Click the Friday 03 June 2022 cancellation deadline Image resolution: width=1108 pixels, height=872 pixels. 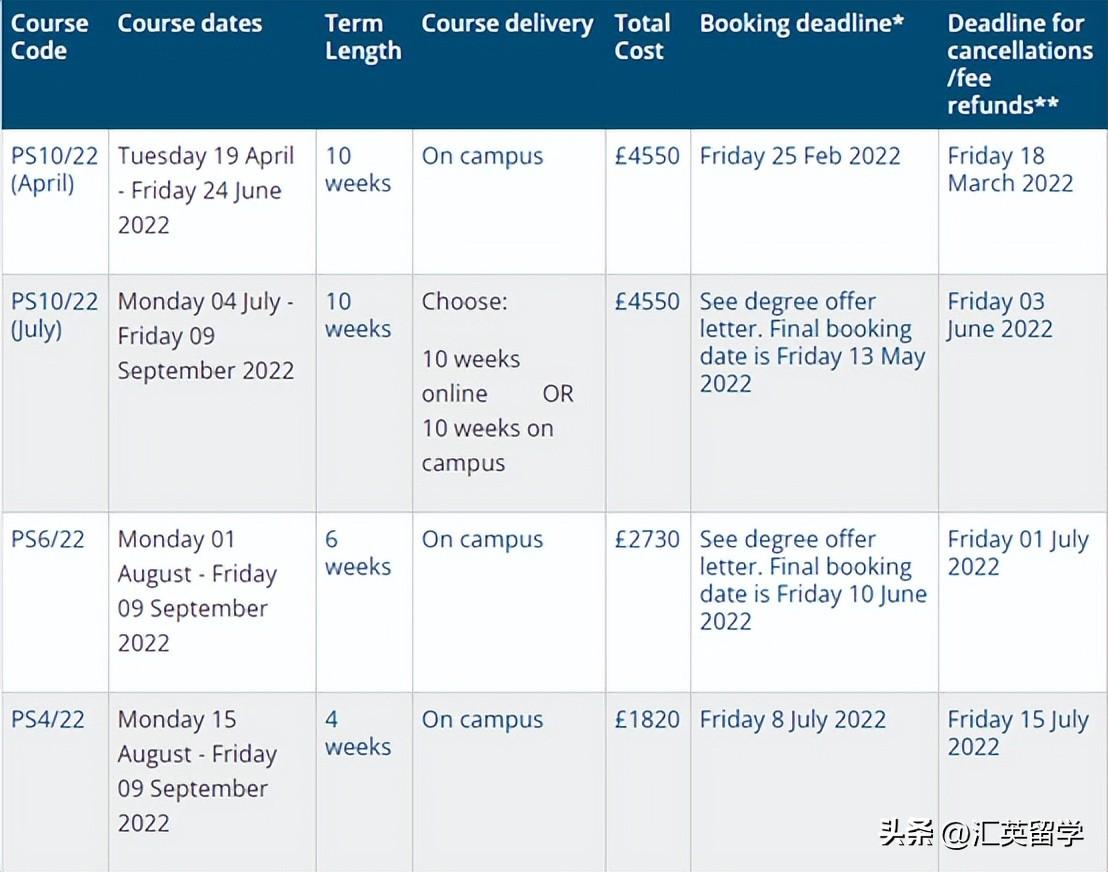click(1000, 315)
